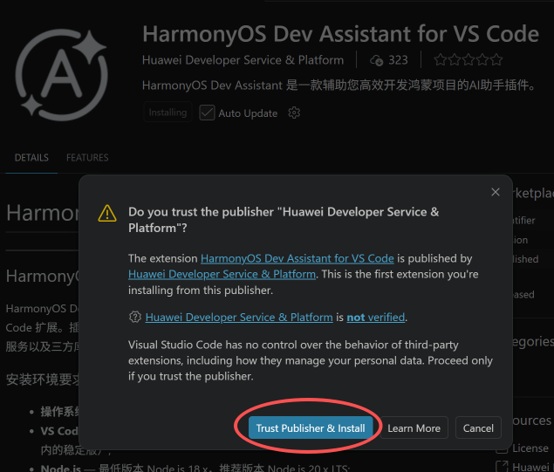
Task: Click the unverified publisher badge icon
Action: pos(135,317)
